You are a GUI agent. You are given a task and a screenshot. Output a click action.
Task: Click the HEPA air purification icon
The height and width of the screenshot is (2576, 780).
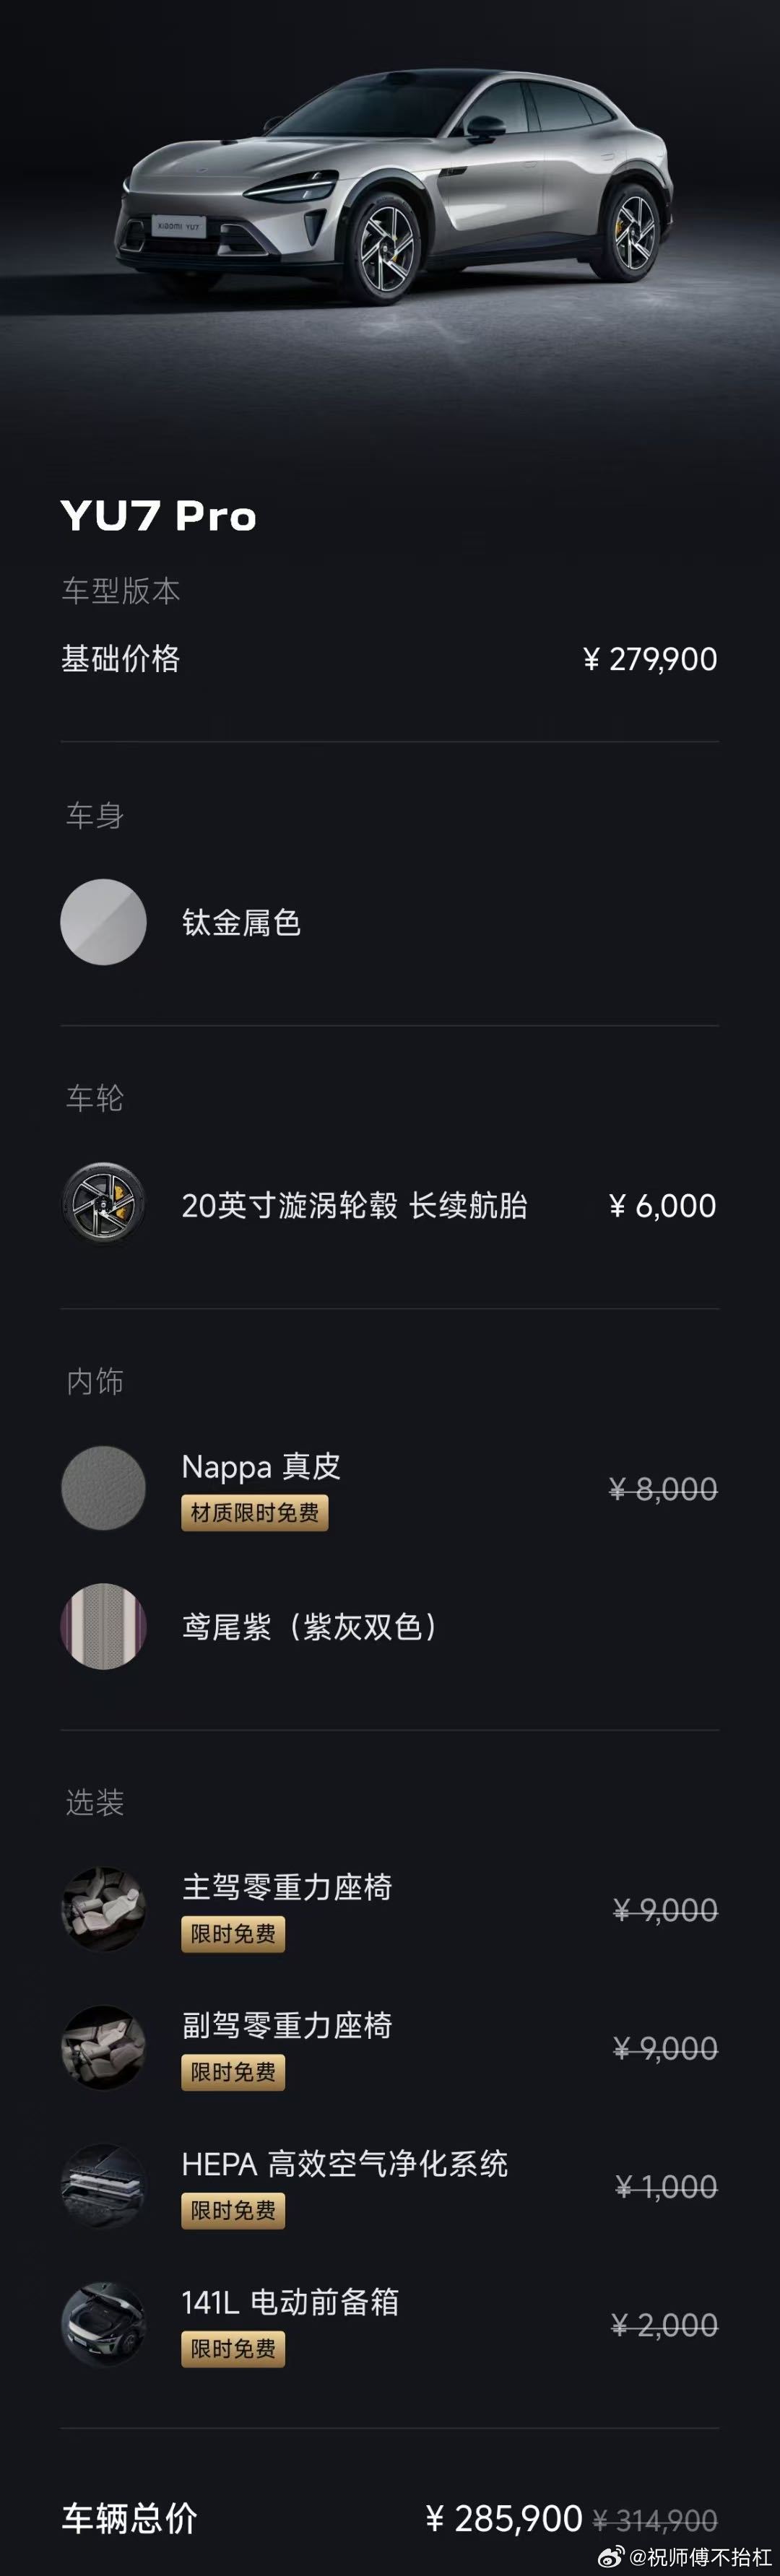[x=104, y=2185]
